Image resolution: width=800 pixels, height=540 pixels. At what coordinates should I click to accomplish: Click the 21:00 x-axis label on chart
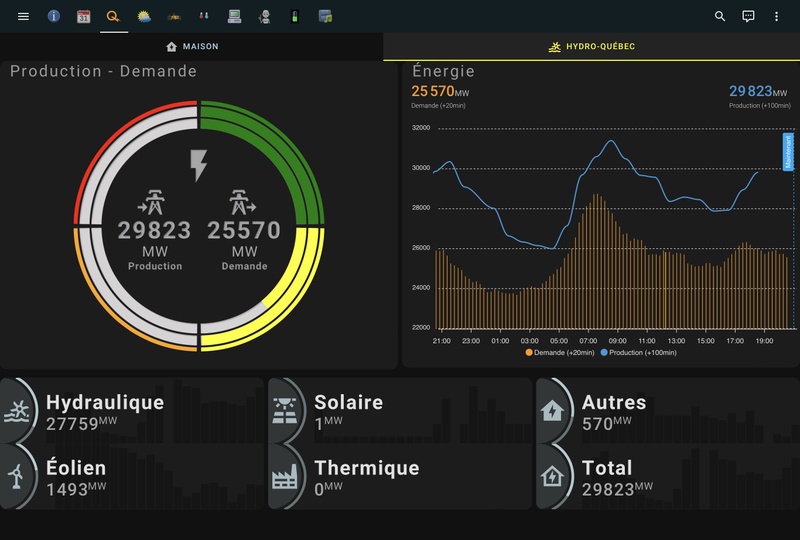441,341
